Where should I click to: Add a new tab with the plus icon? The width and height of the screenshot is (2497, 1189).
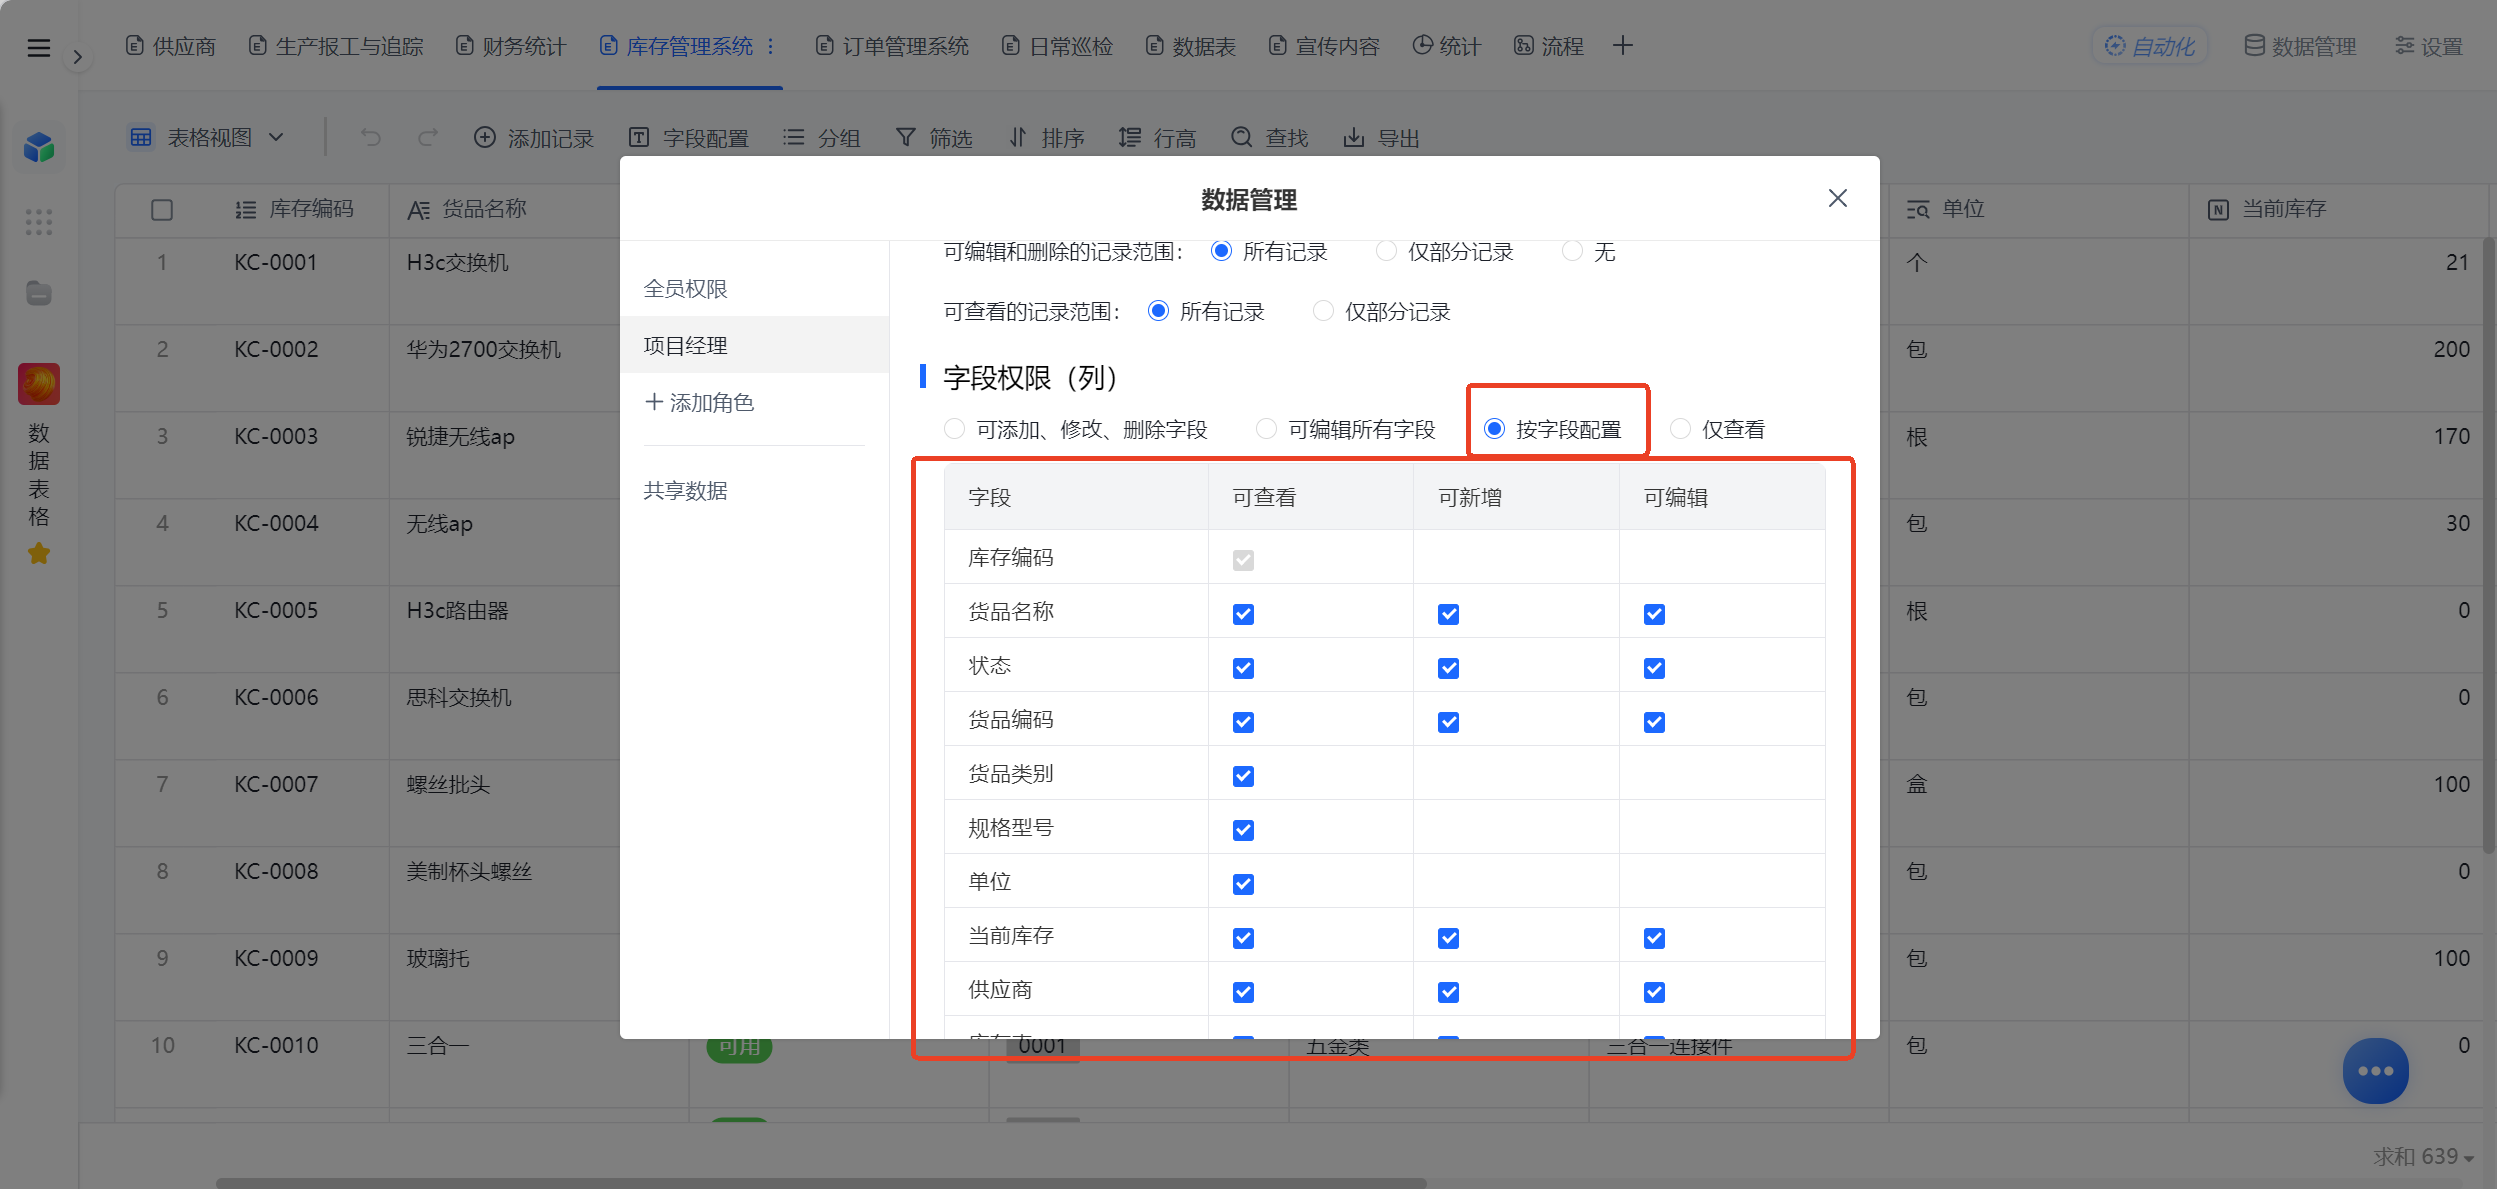[1622, 46]
